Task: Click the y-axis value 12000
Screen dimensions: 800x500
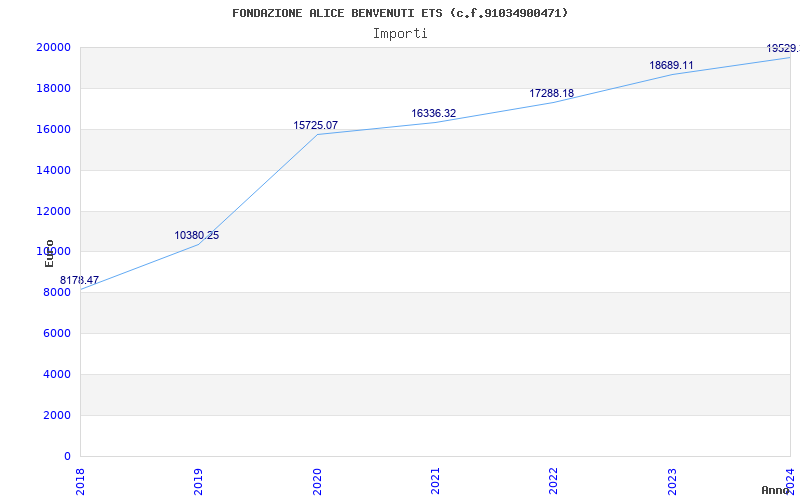Action: tap(53, 211)
